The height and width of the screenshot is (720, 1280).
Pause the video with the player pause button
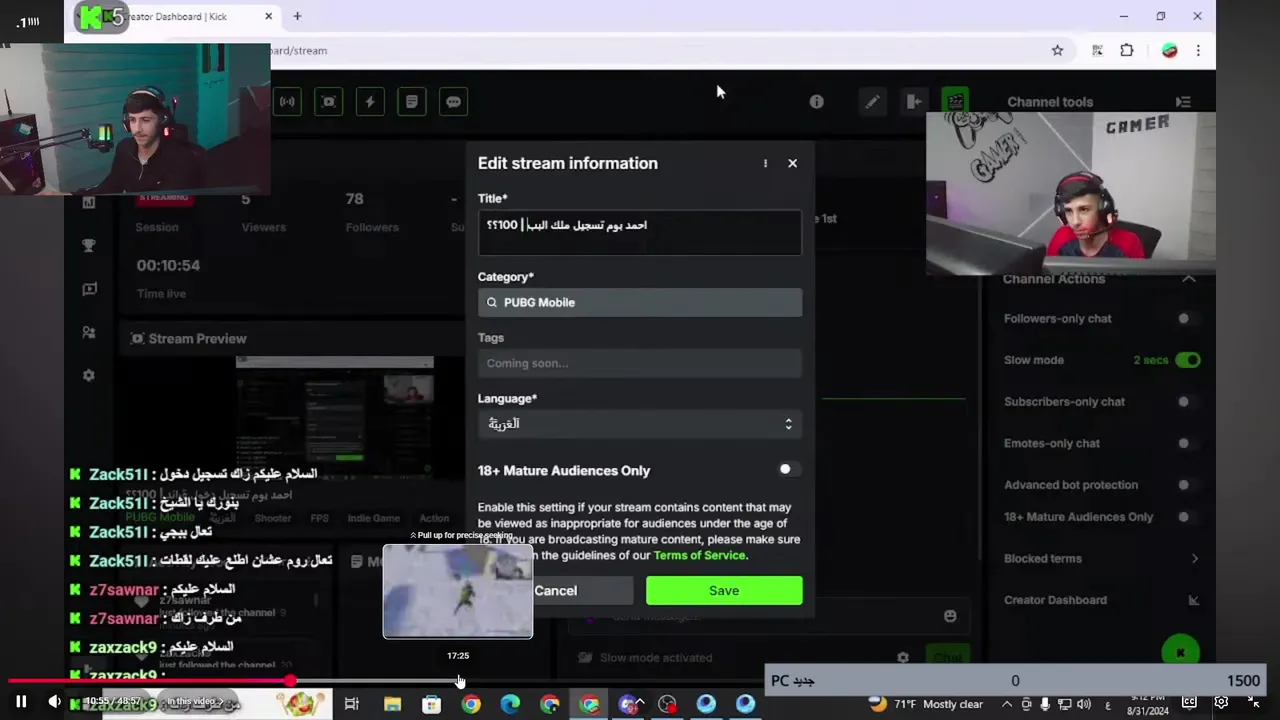click(x=21, y=702)
